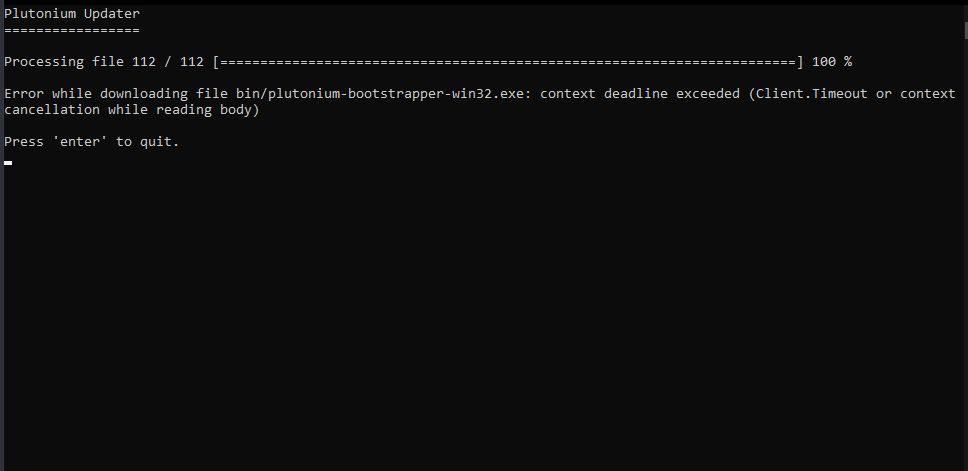The image size is (968, 471).
Task: Click the middle of the progress bar
Action: (x=508, y=62)
